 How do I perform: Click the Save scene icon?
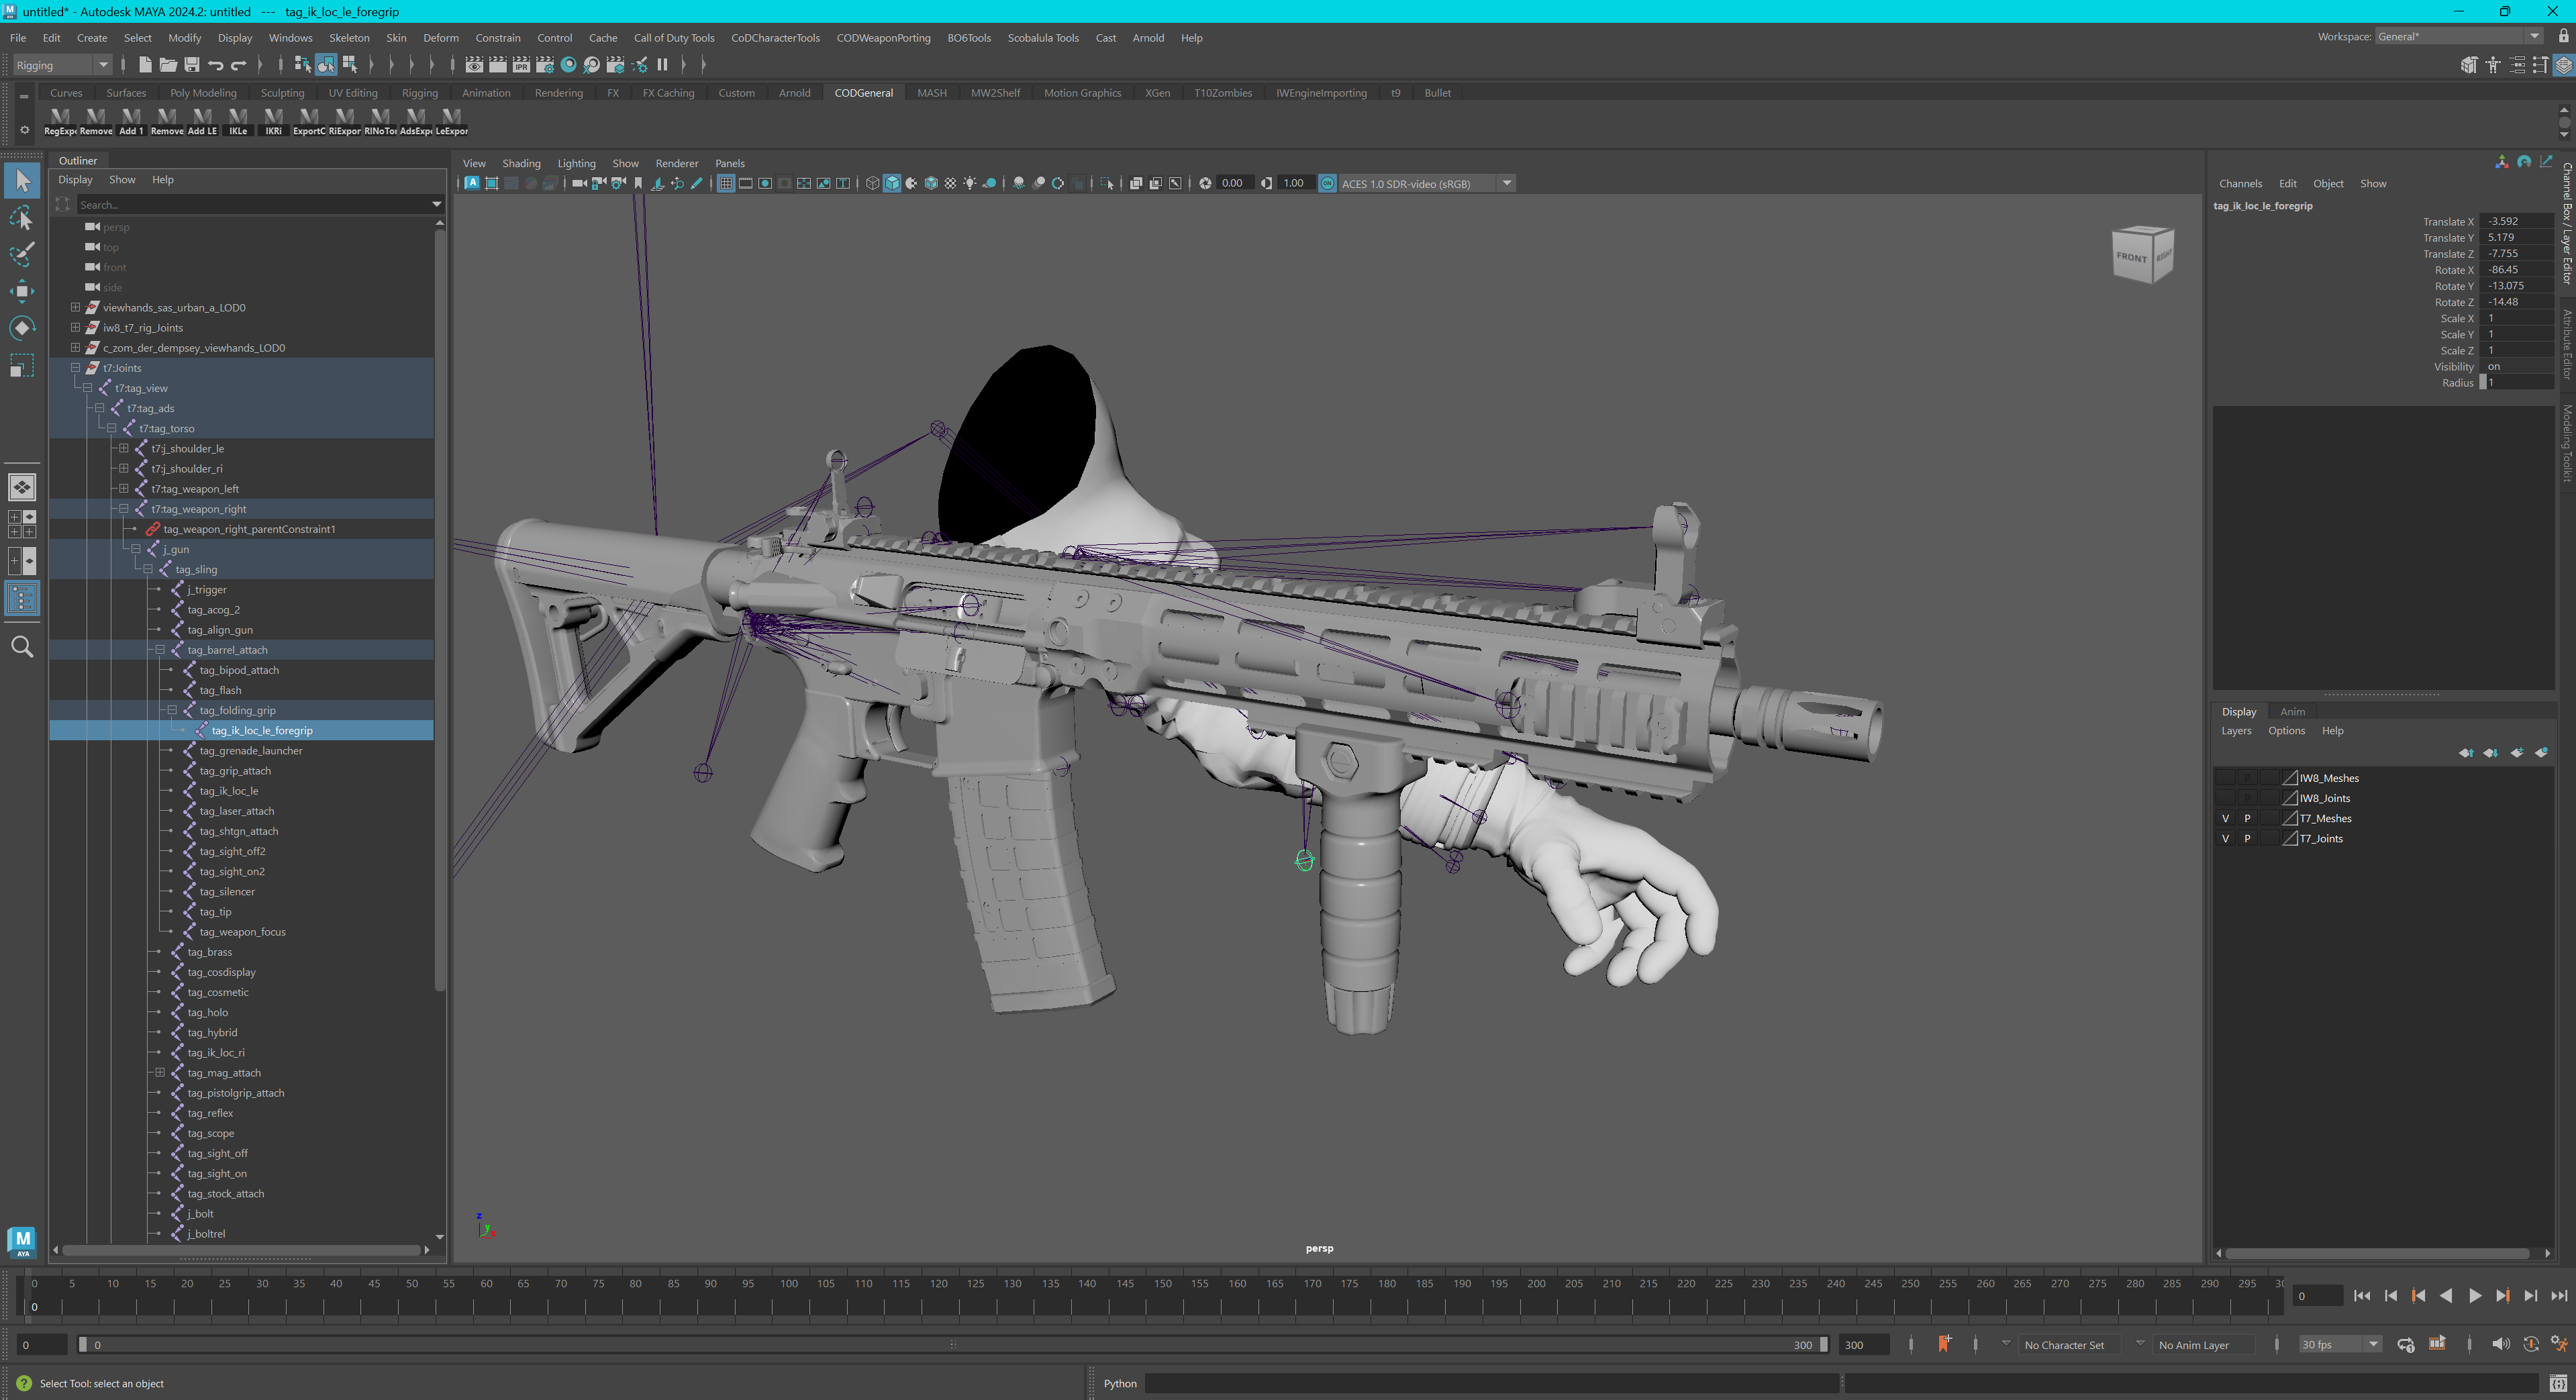(x=191, y=65)
